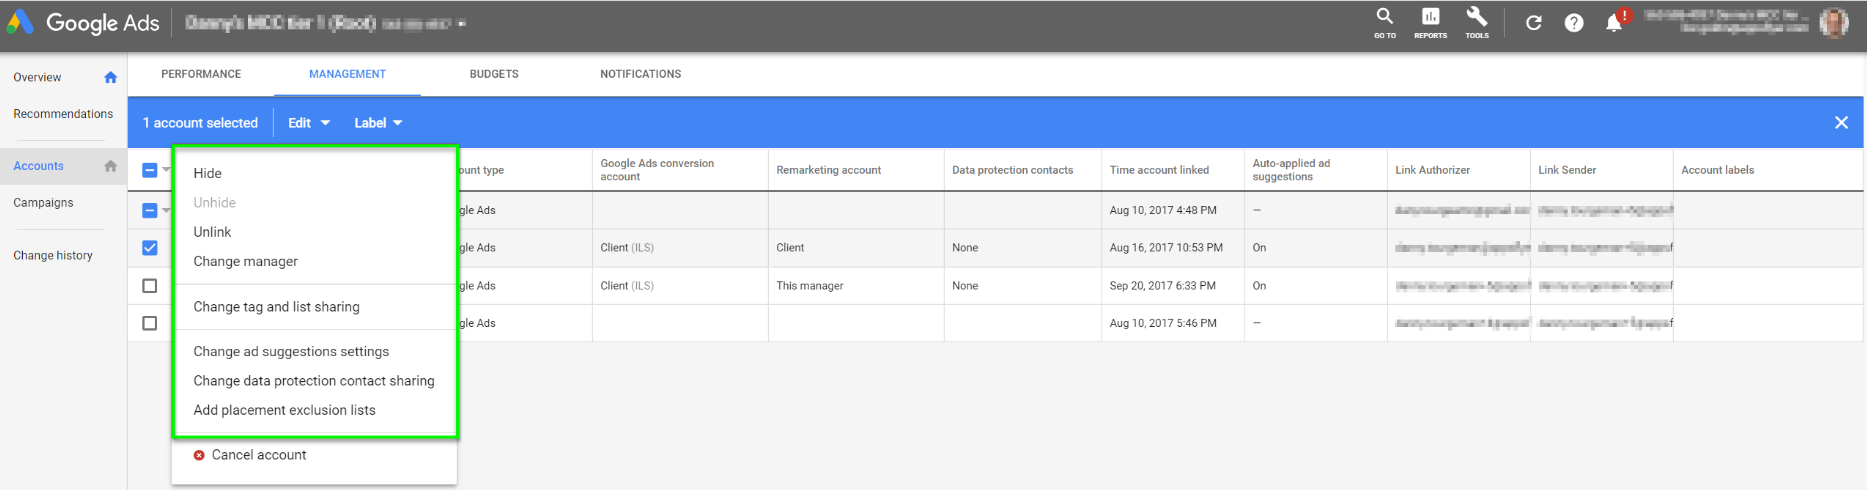
Task: Expand the Edit dropdown
Action: coord(308,123)
